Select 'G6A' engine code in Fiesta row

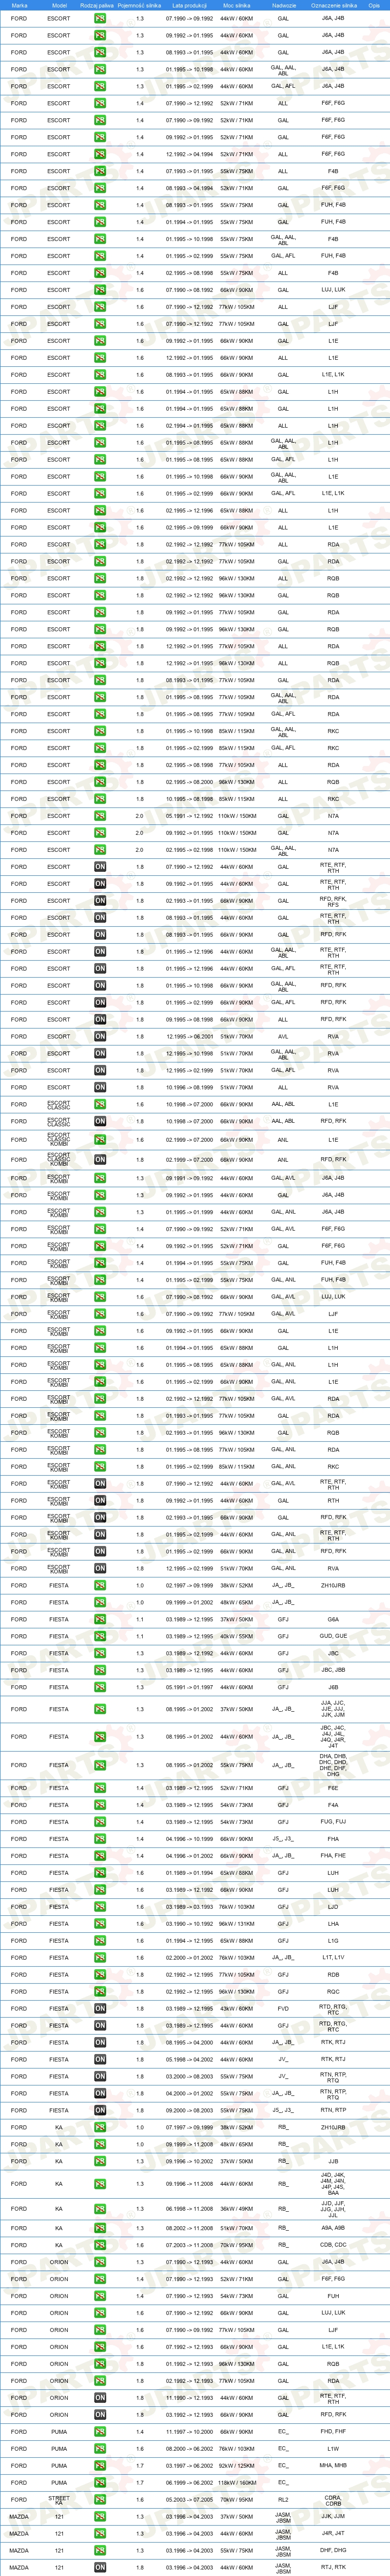(333, 1619)
